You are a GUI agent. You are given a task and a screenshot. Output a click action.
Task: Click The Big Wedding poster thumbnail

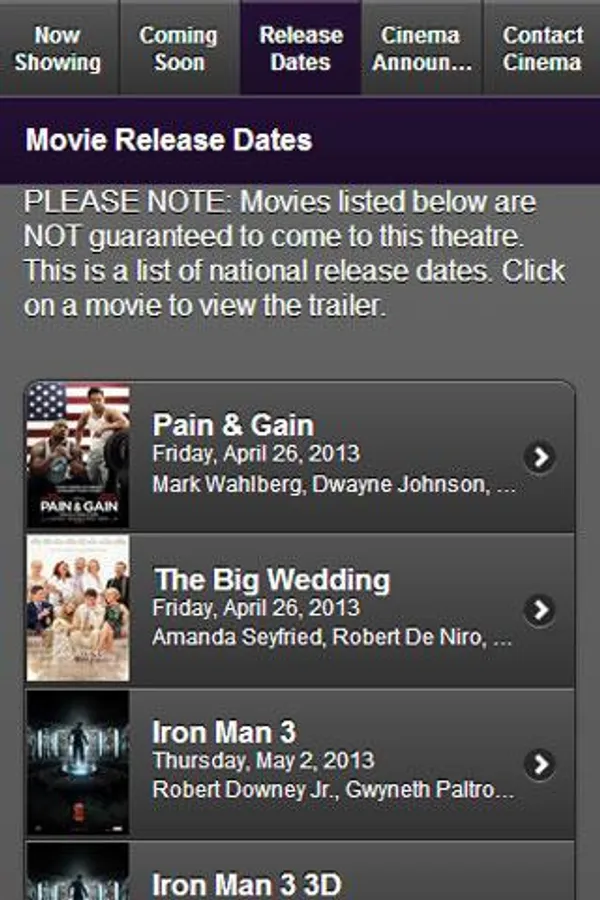pyautogui.click(x=78, y=608)
